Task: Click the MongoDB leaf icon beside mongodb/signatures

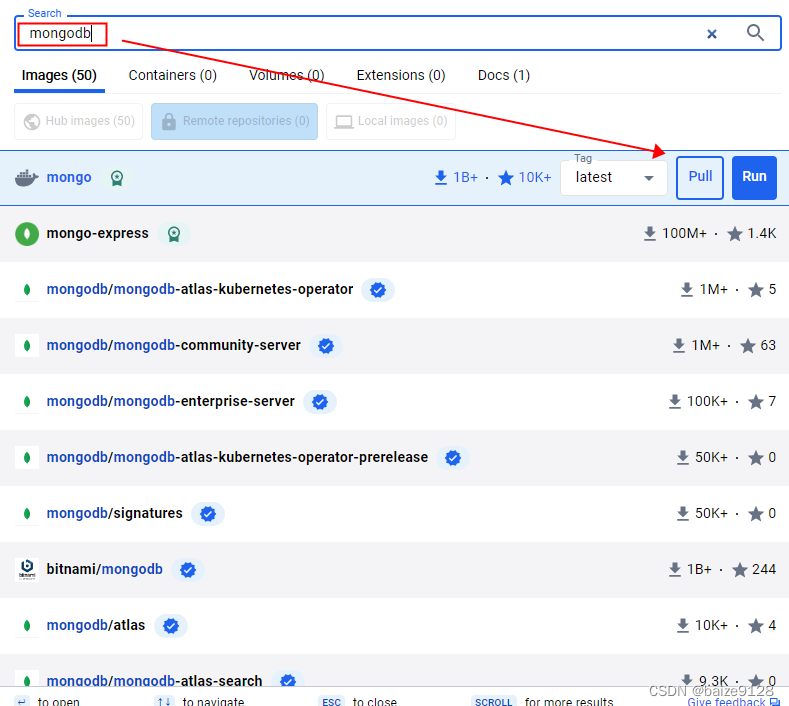Action: (x=27, y=514)
